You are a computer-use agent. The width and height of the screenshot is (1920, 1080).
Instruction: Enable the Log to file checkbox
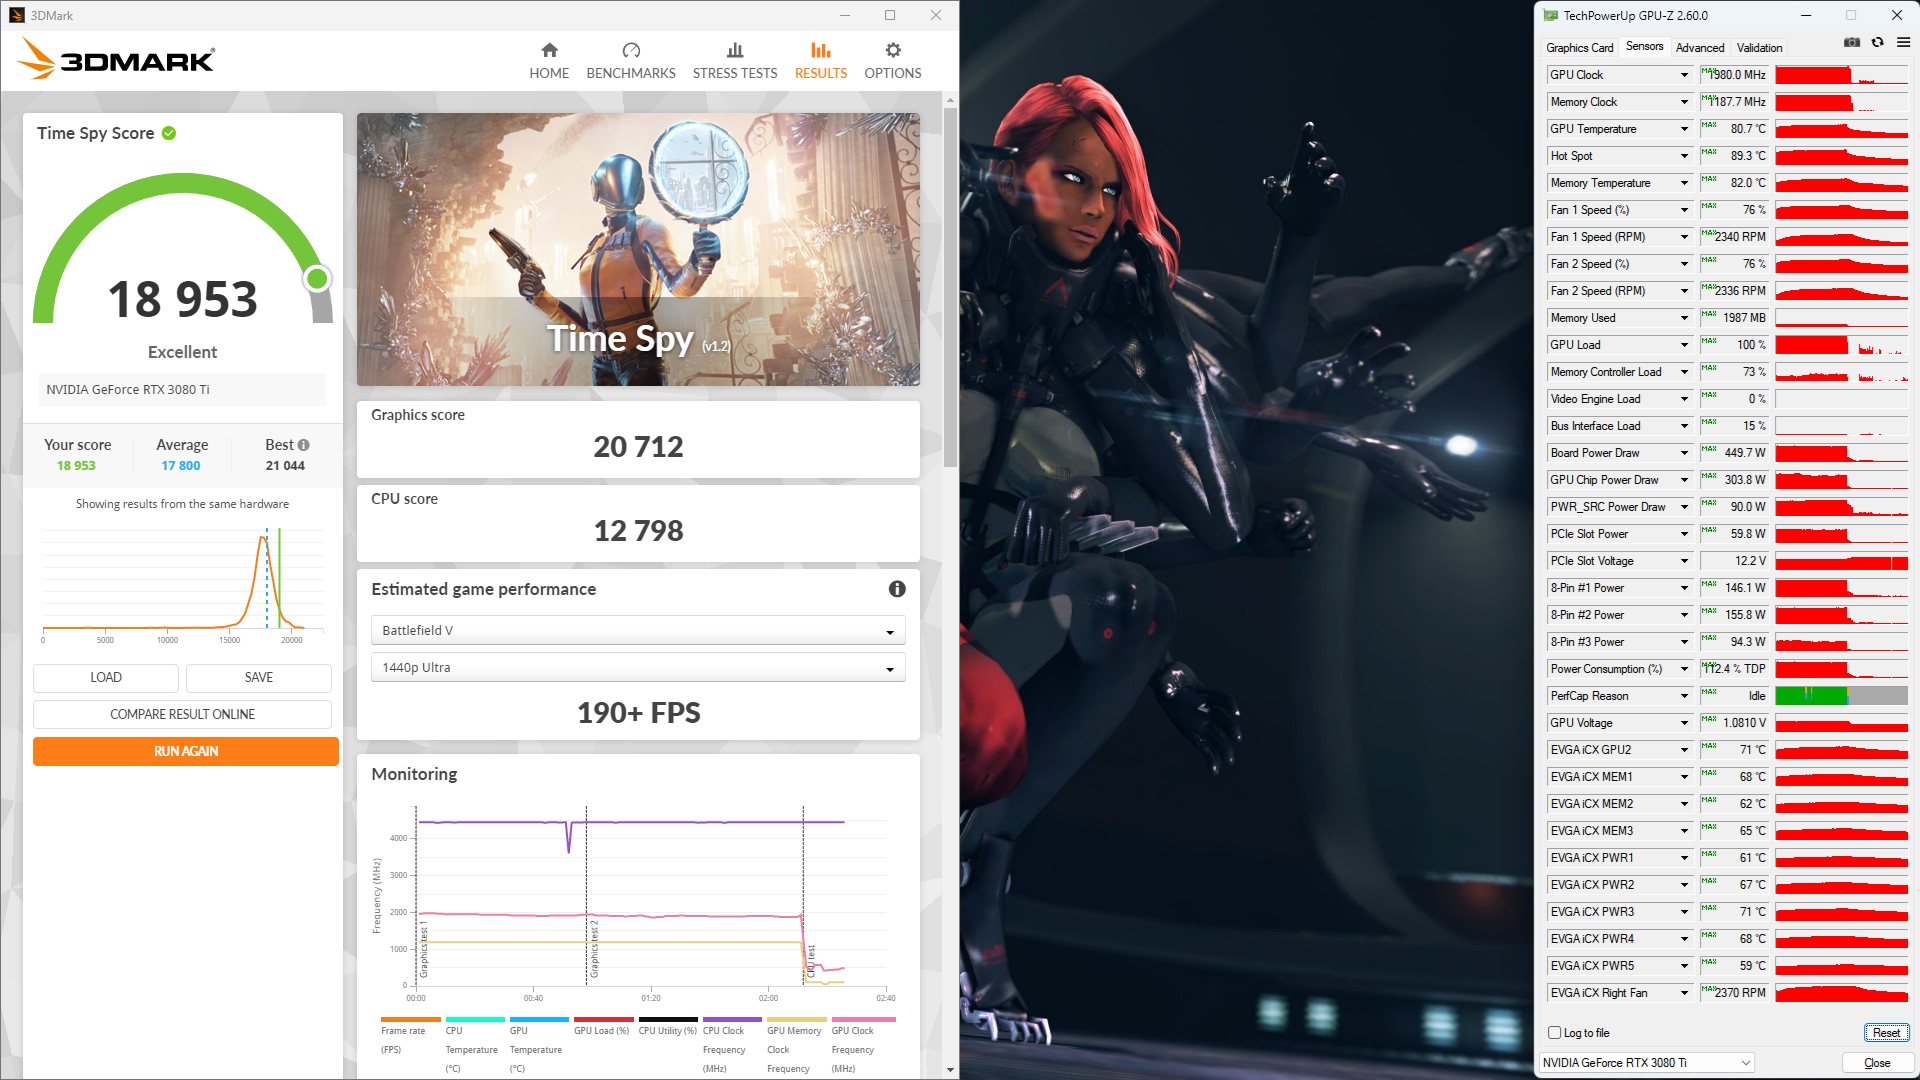pos(1555,1033)
